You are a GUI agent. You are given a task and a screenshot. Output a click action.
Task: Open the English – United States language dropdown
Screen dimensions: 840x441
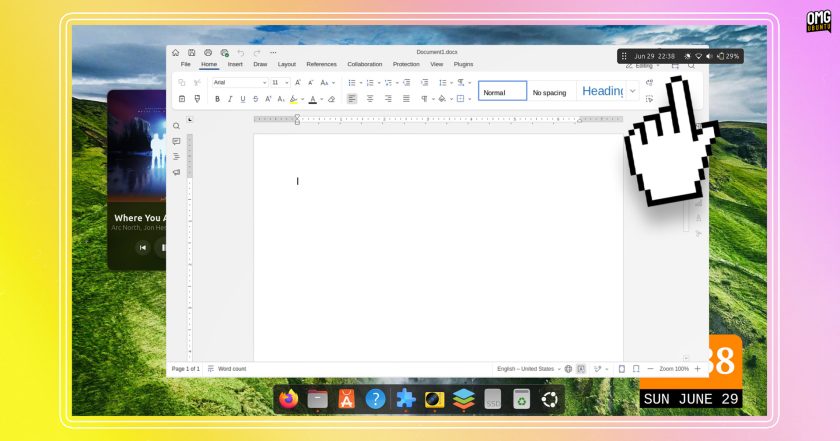click(x=528, y=369)
